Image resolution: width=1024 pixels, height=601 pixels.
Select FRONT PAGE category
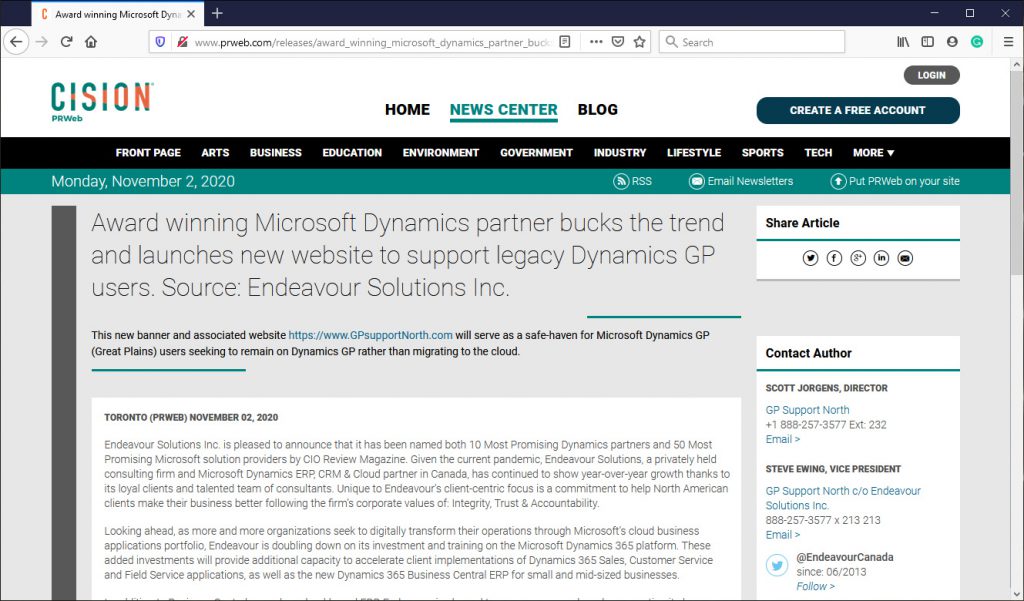tap(148, 152)
